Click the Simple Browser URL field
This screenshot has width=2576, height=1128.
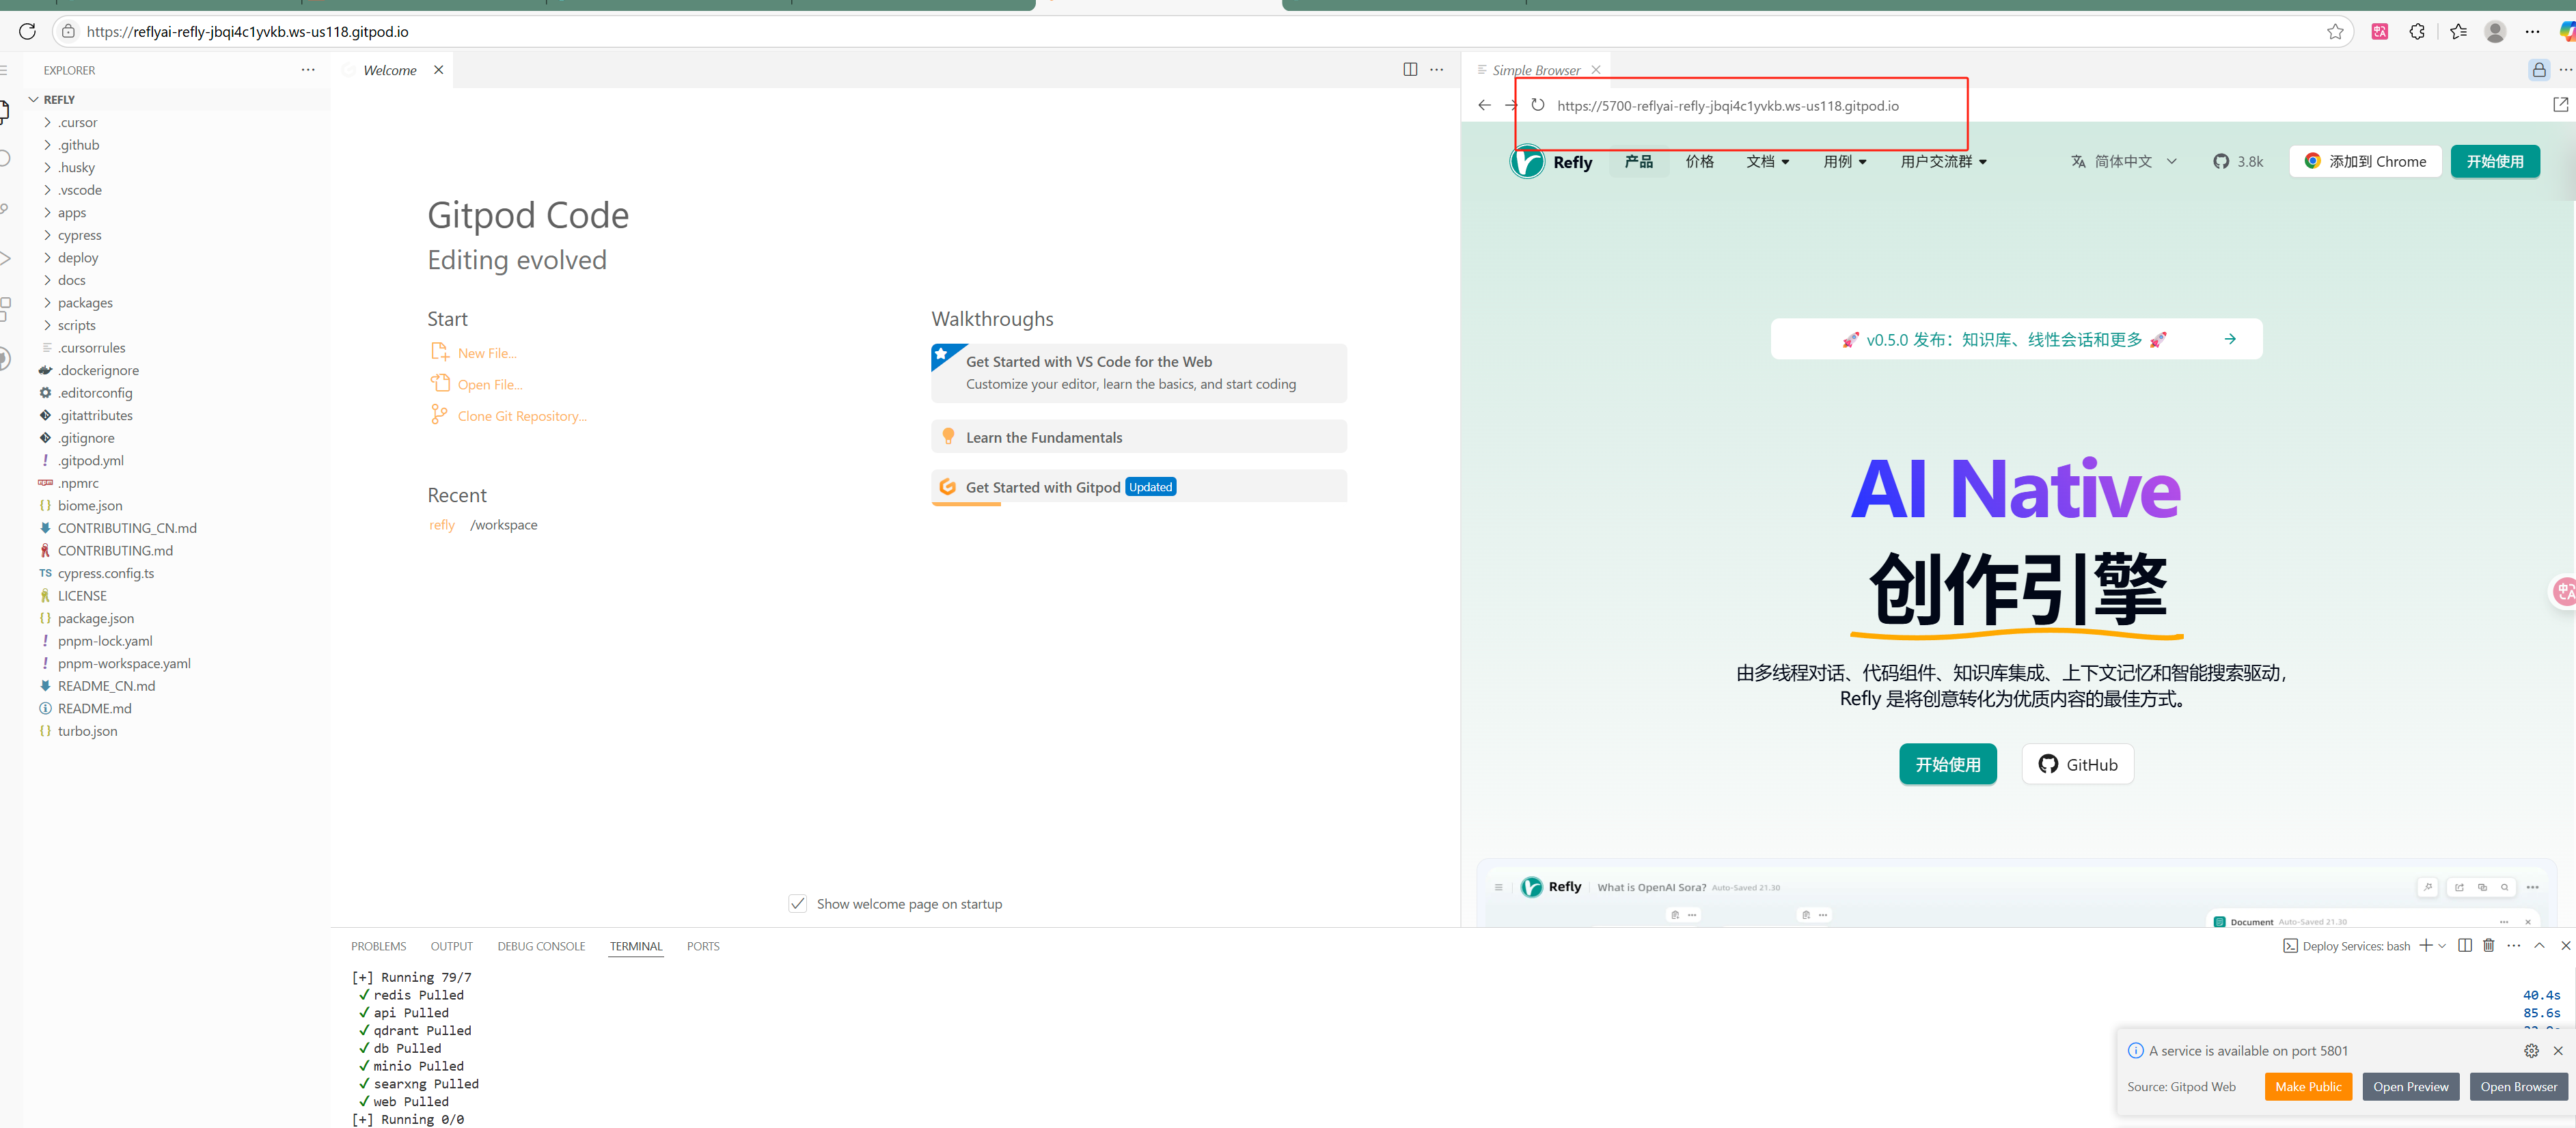pos(1727,106)
